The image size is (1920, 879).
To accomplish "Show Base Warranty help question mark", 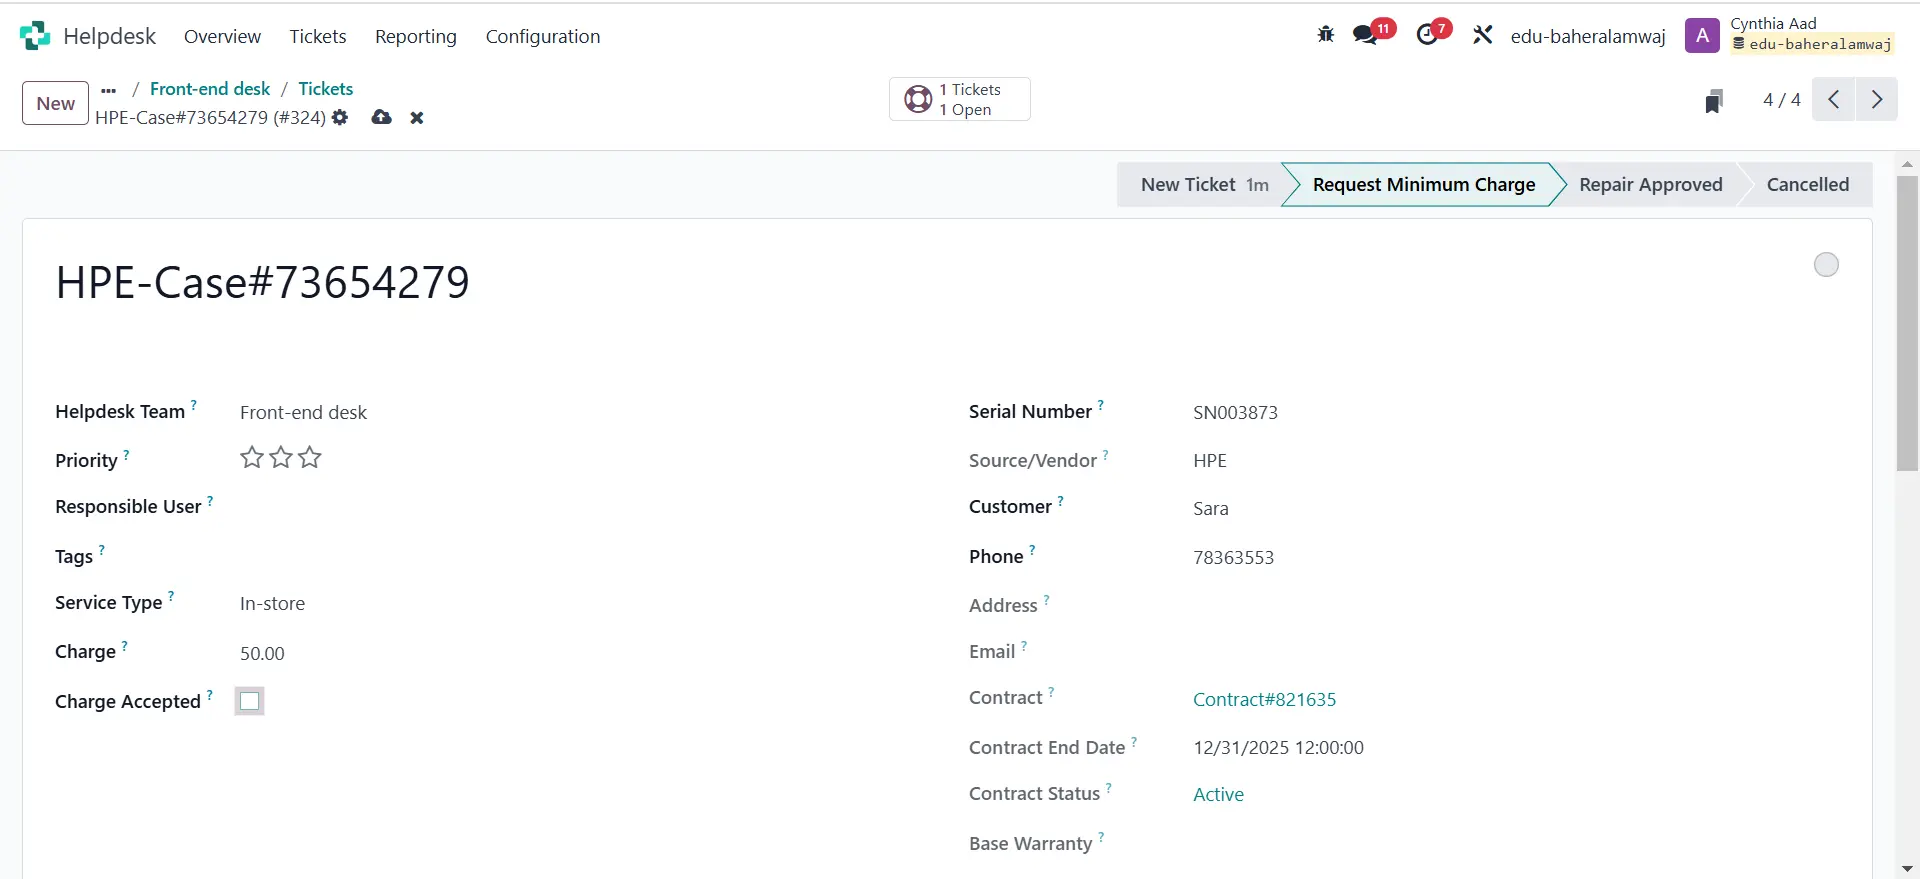I will [1101, 837].
